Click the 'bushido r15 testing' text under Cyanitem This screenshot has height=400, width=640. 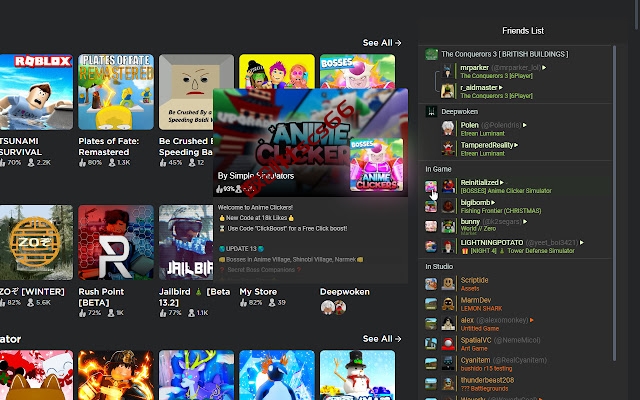(x=487, y=369)
